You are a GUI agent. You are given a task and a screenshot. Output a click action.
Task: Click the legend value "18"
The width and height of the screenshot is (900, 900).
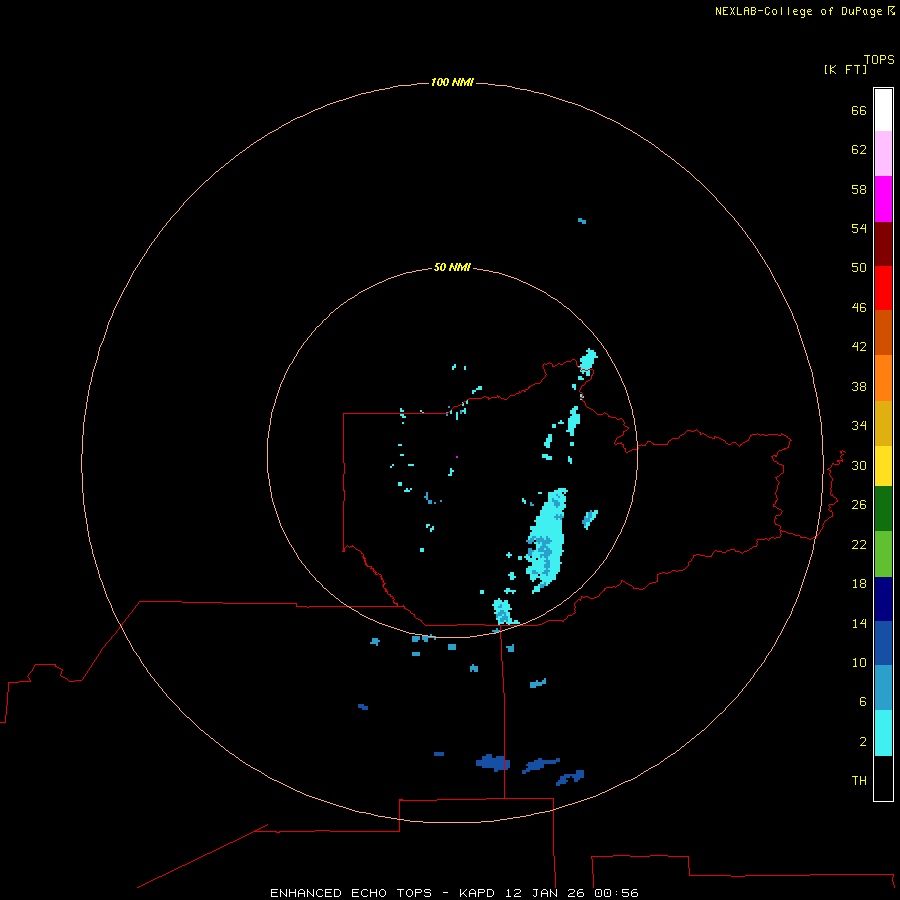(x=859, y=584)
